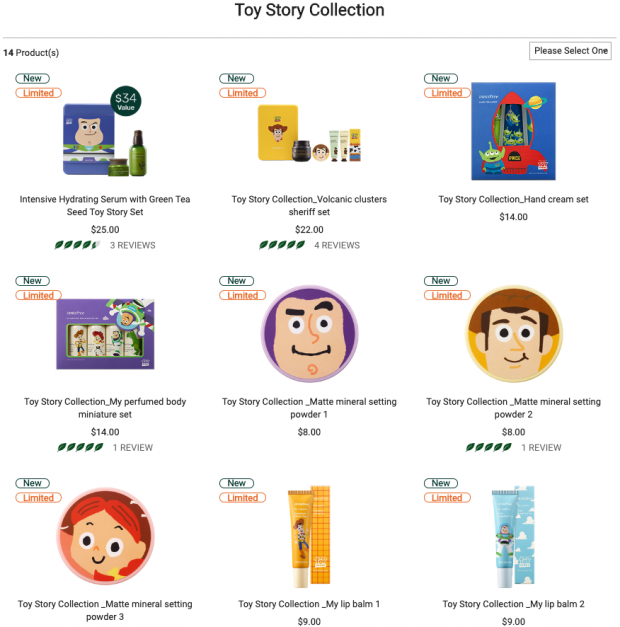
Task: Click leaf rating icons for sheriff set
Action: coord(282,245)
